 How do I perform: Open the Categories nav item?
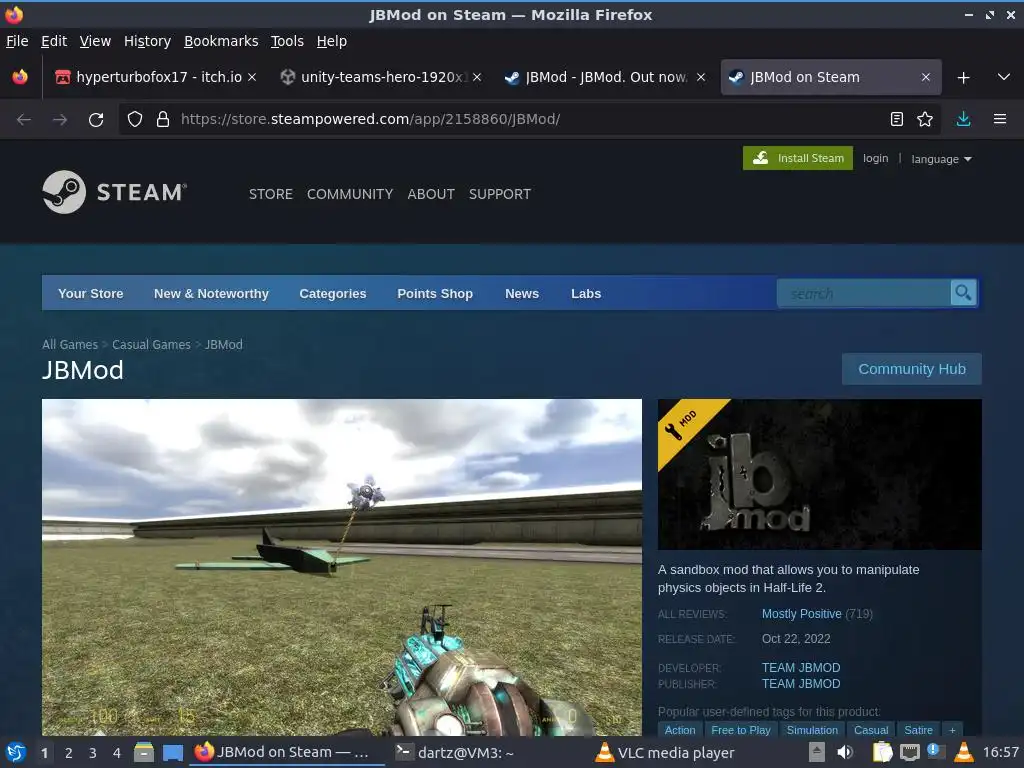pos(332,293)
